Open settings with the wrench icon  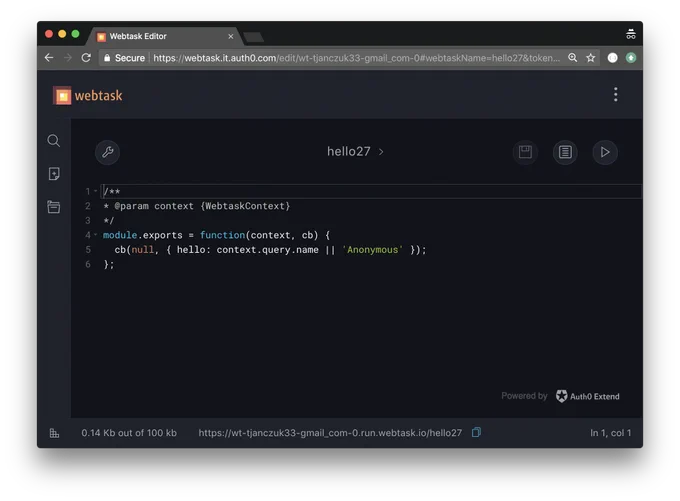108,152
